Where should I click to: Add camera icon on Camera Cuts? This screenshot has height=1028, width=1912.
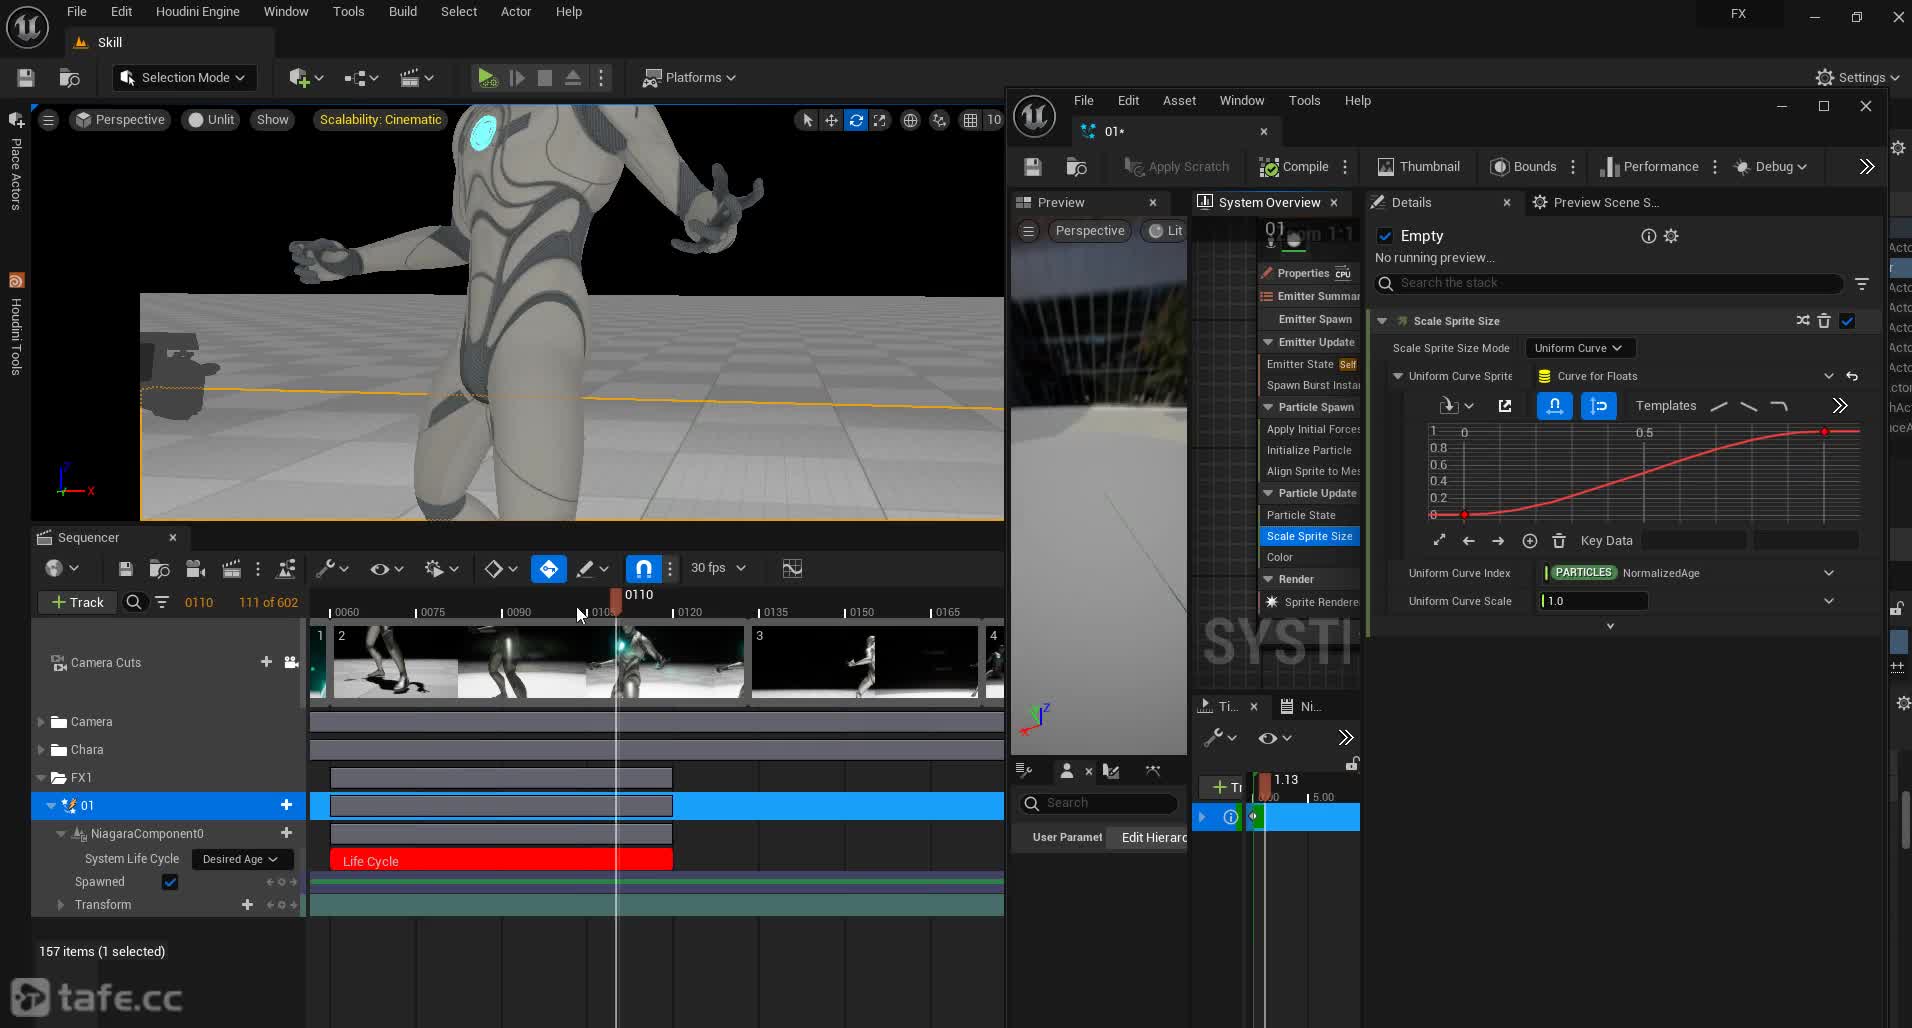(291, 662)
